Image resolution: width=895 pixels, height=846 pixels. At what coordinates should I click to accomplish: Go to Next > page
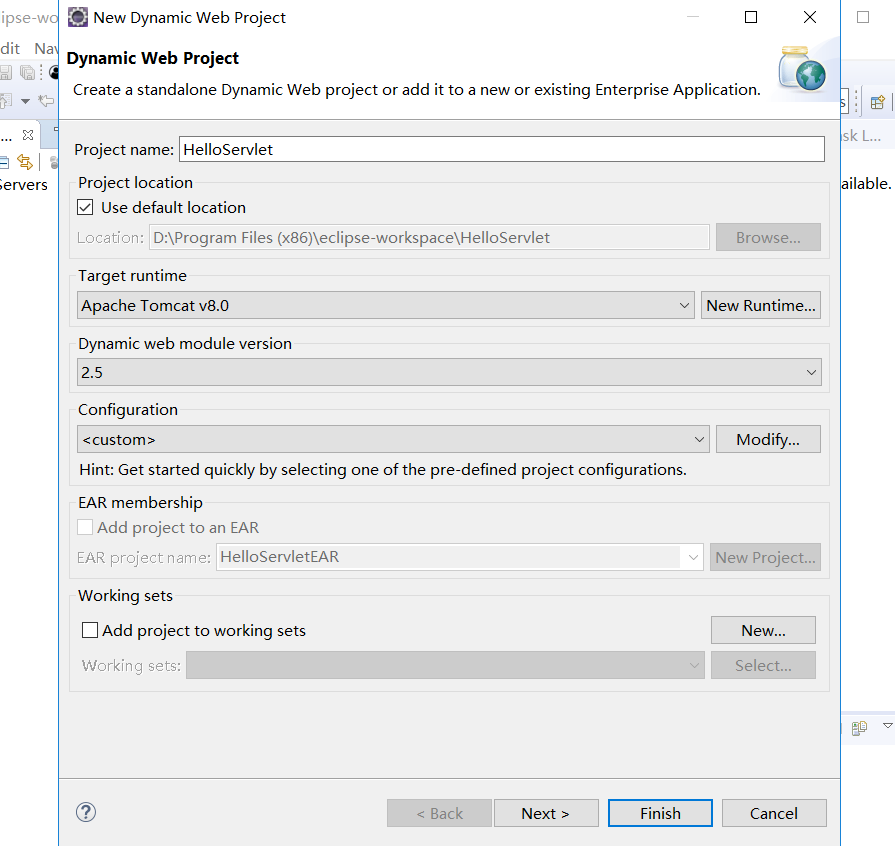pyautogui.click(x=546, y=813)
